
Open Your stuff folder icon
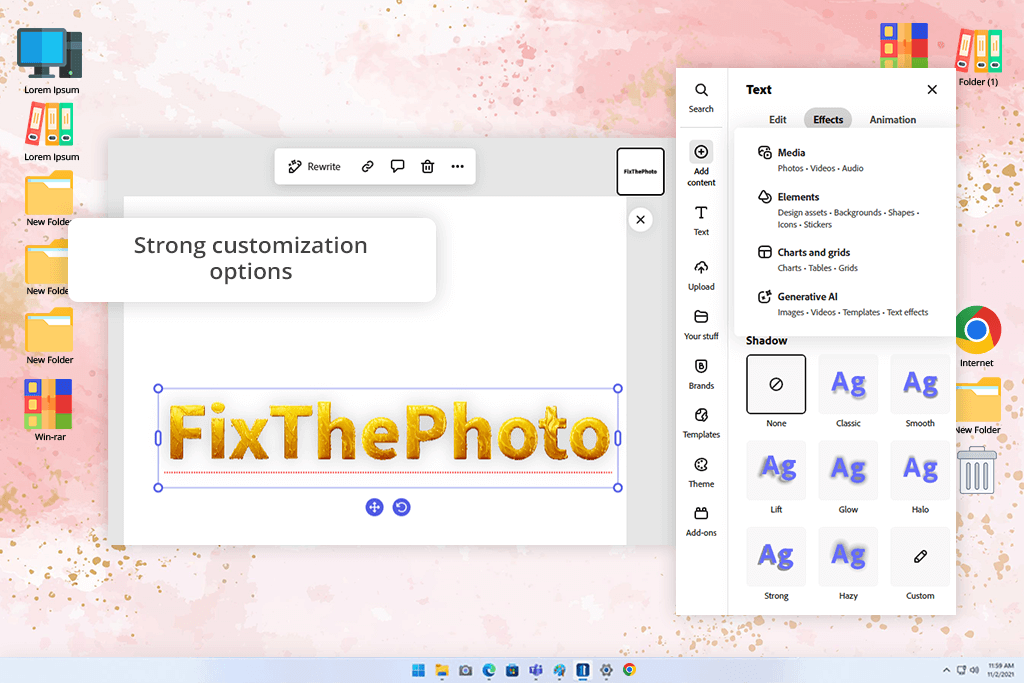[x=701, y=317]
